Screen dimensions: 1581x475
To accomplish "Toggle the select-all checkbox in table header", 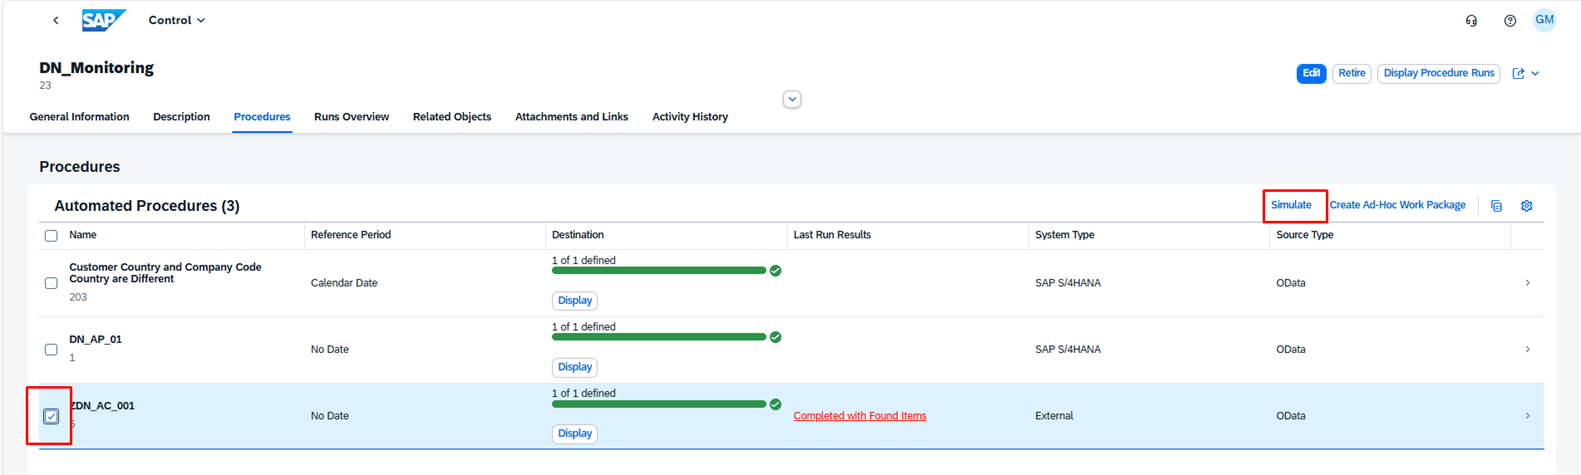I will 51,236.
